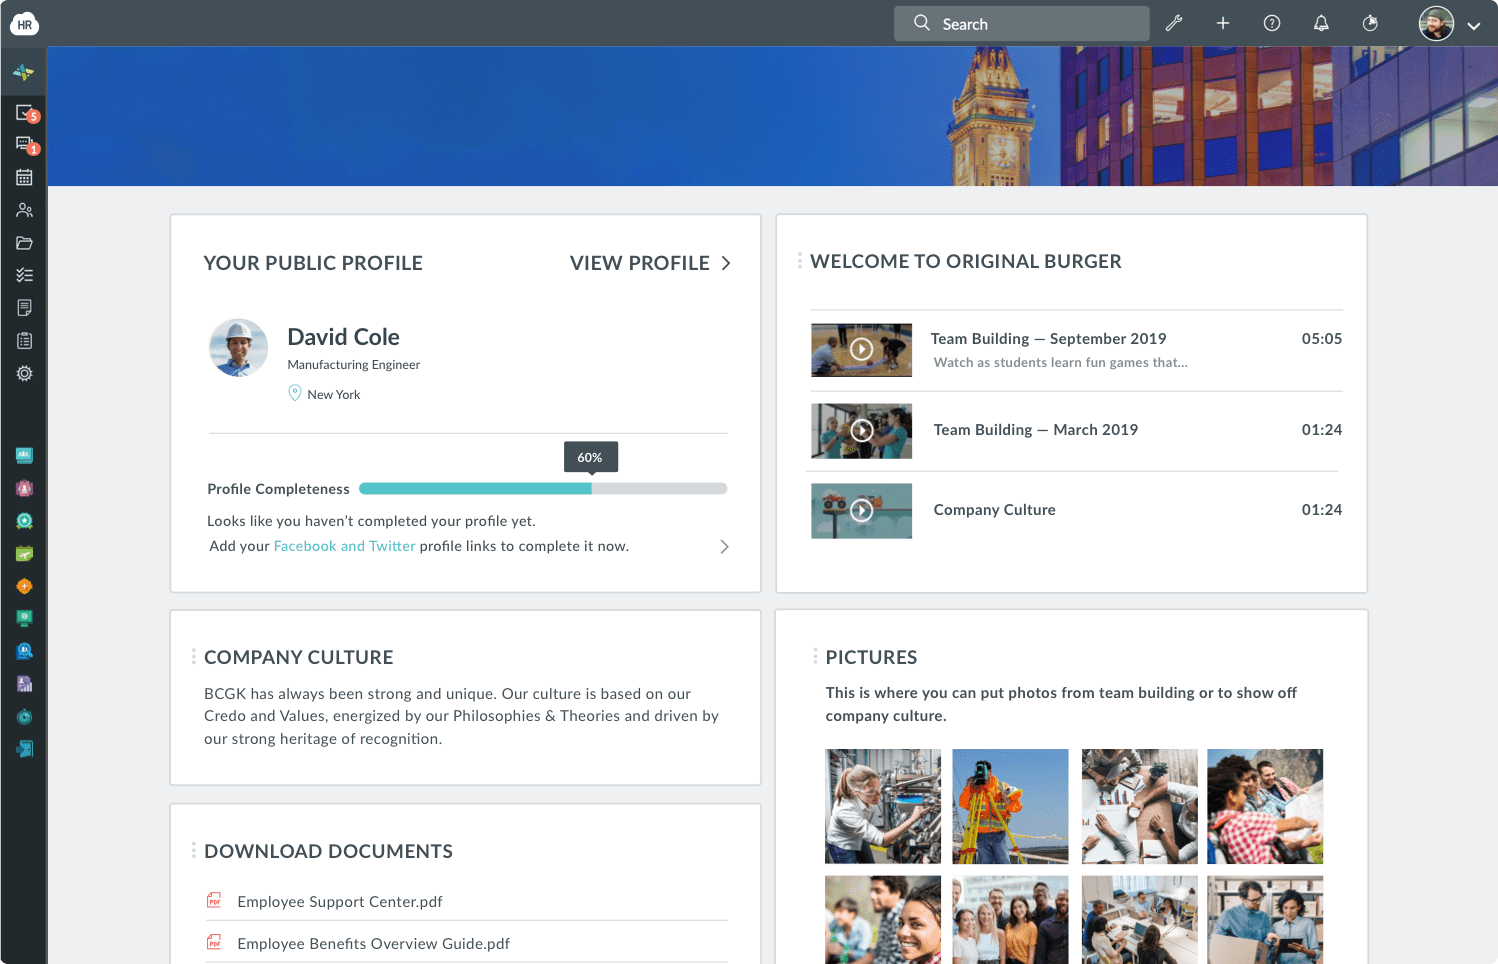1498x964 pixels.
Task: Click the Facebook and Twitter link
Action: tap(344, 546)
